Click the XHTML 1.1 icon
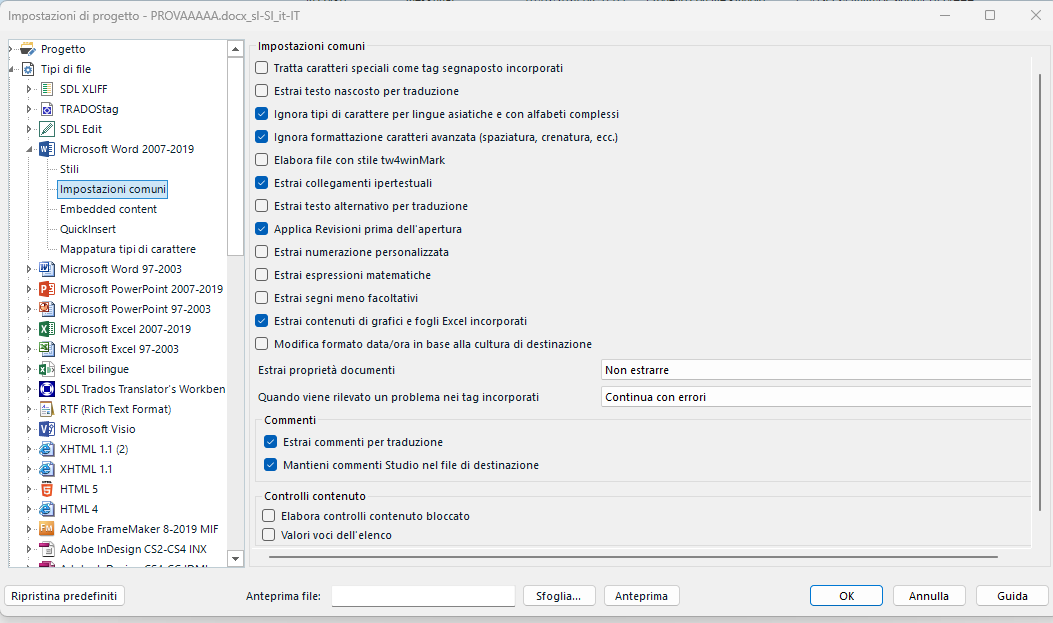 click(x=47, y=469)
